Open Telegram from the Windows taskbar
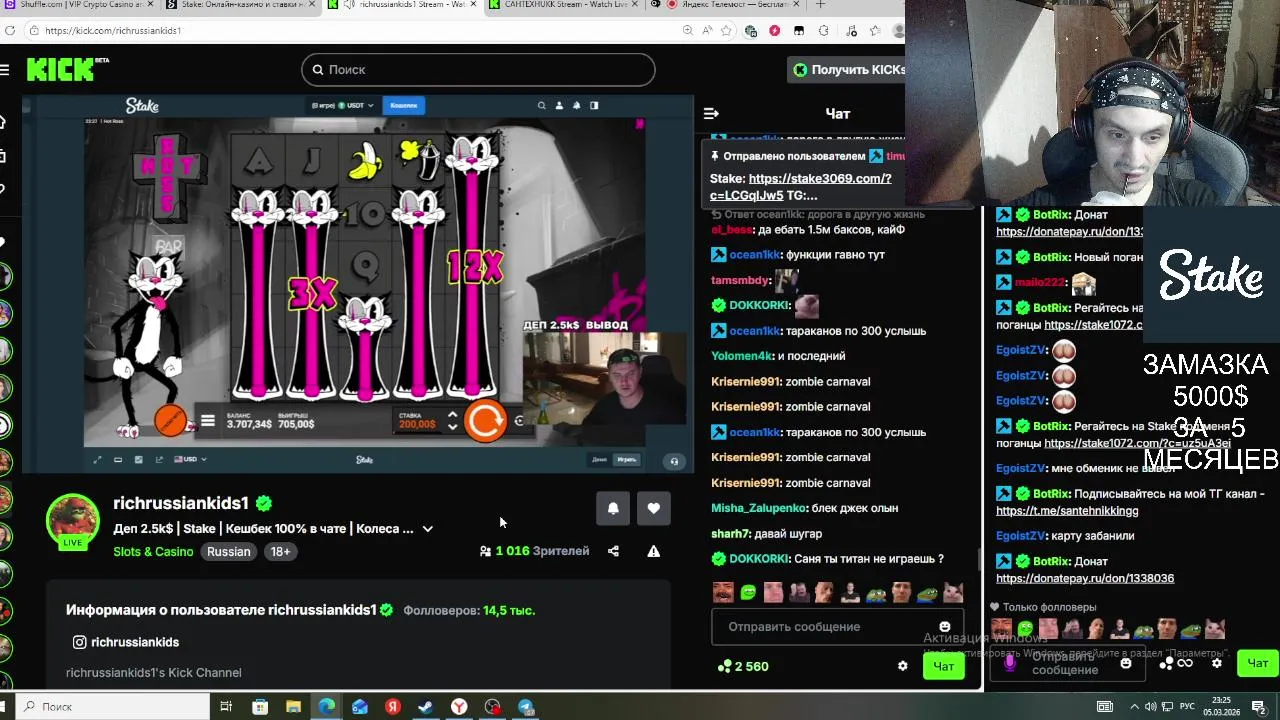1280x720 pixels. [x=526, y=707]
